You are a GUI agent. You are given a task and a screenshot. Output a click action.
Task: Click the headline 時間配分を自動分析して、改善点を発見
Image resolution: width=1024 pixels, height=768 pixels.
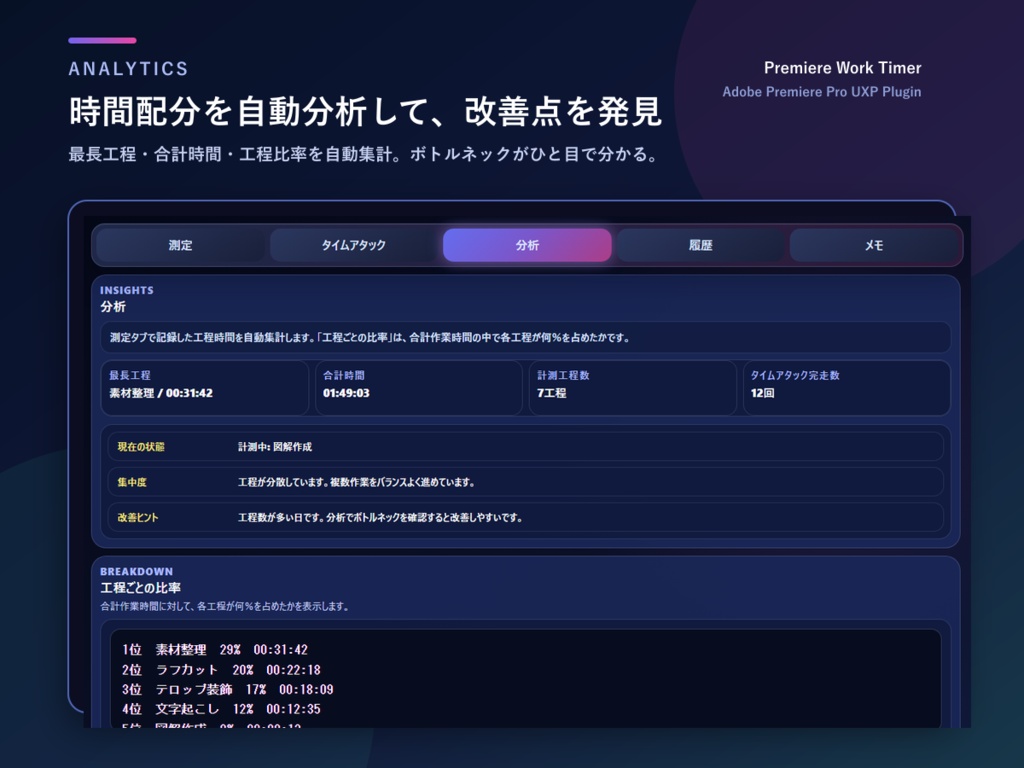[366, 112]
